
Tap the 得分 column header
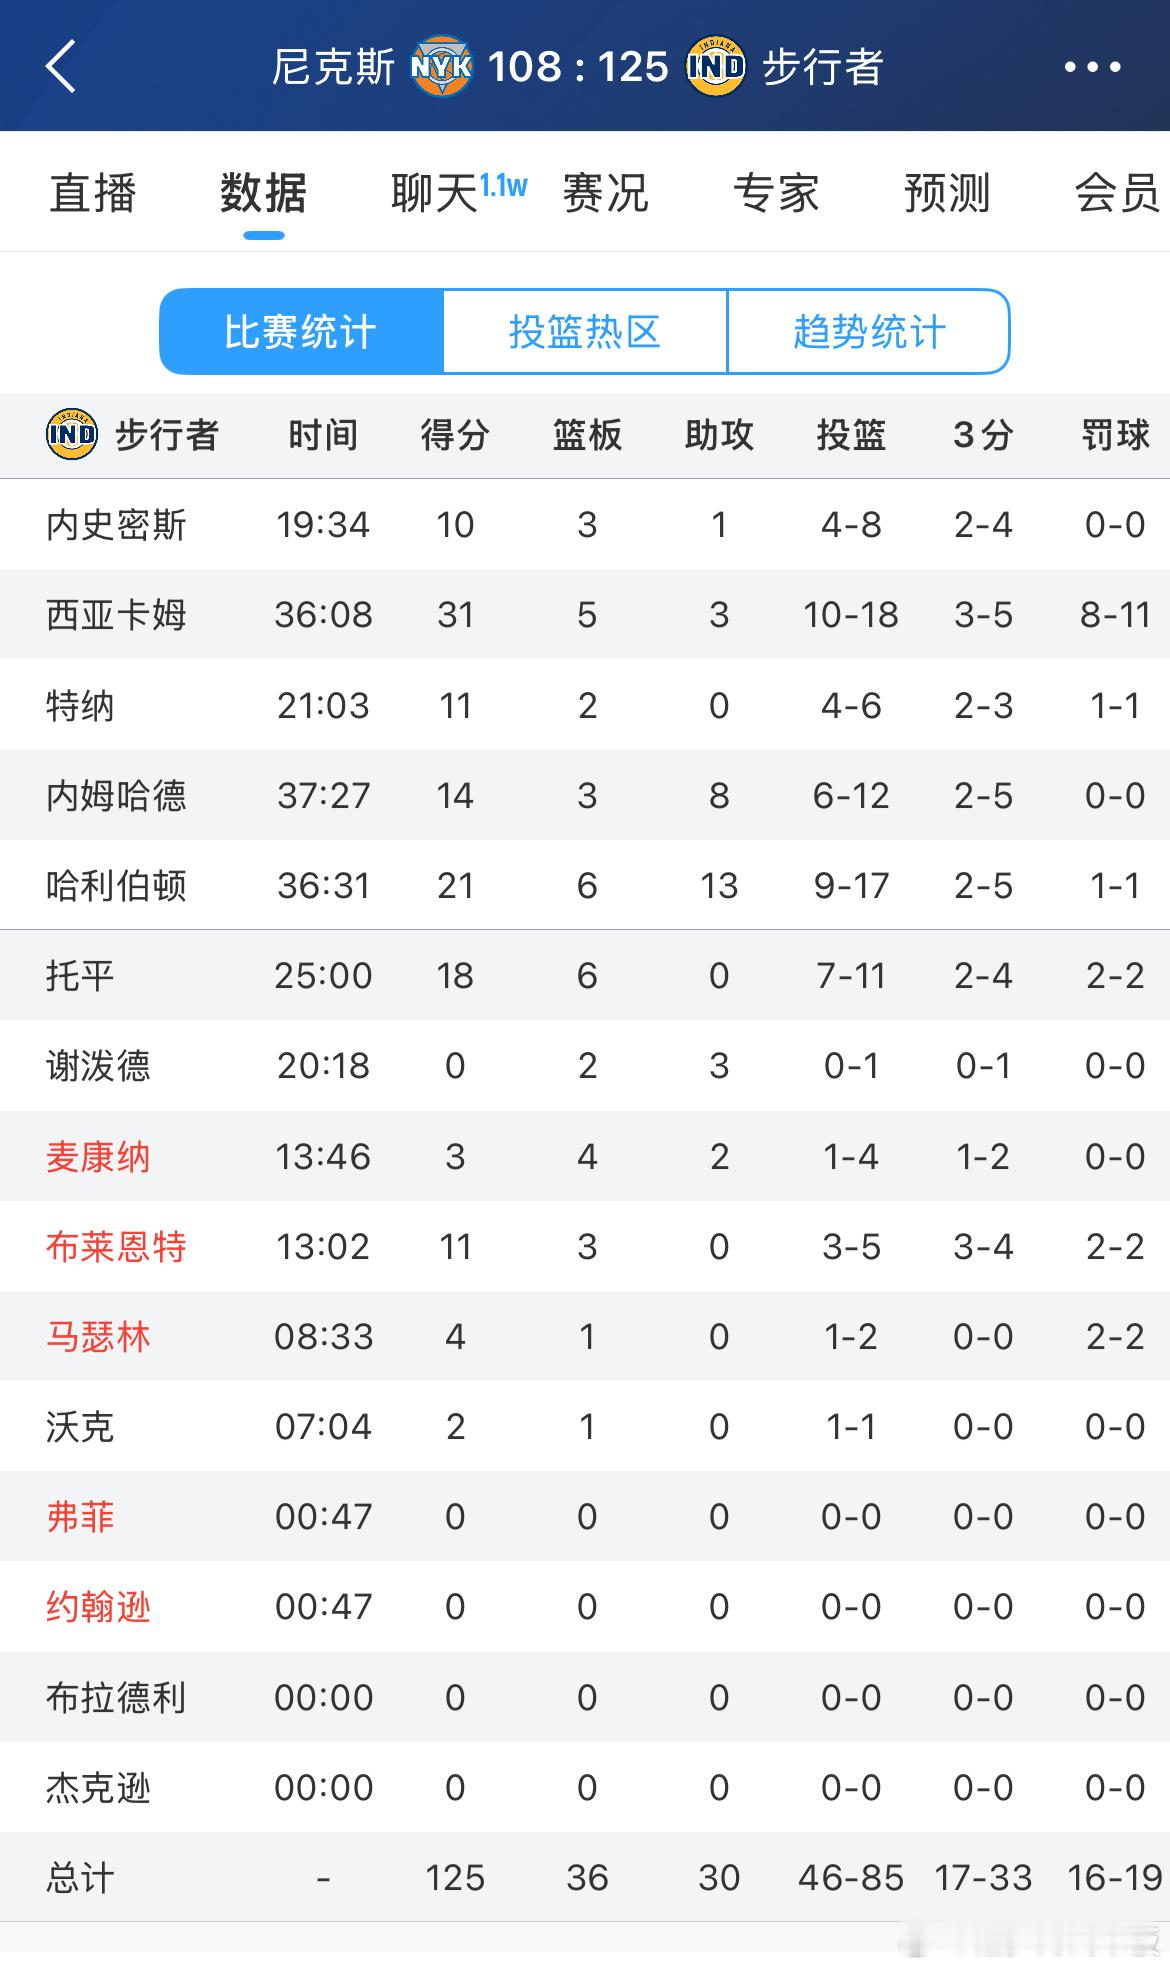[x=455, y=435]
